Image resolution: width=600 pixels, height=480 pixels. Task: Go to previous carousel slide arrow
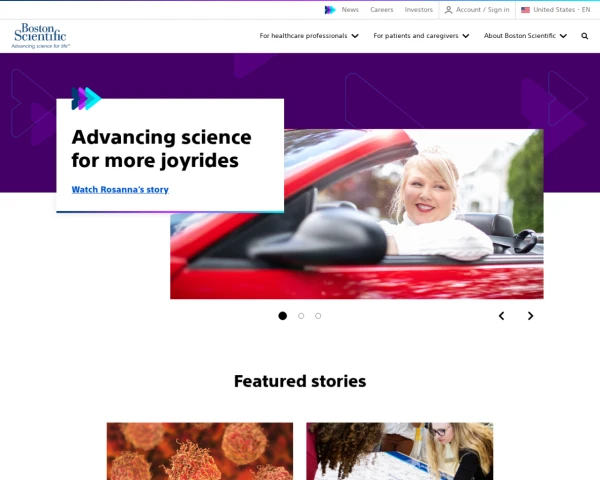[501, 316]
